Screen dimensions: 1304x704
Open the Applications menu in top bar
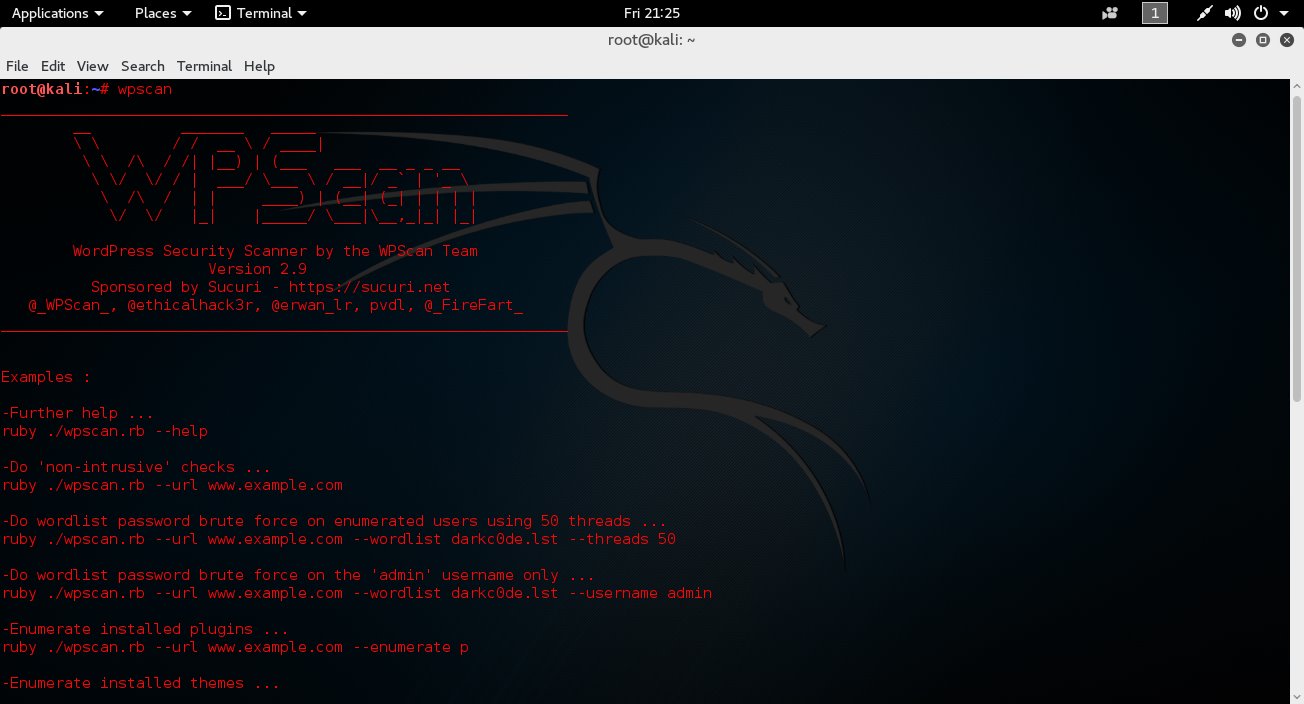(x=57, y=13)
